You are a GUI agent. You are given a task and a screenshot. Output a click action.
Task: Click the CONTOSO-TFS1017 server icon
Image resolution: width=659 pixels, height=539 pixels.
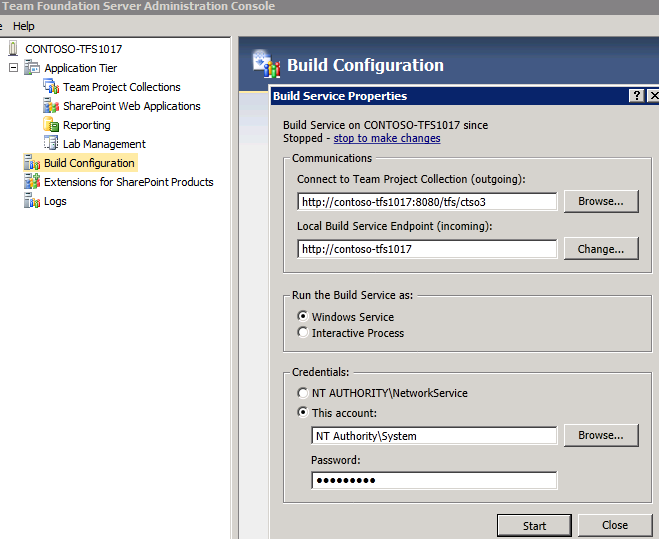(13, 48)
